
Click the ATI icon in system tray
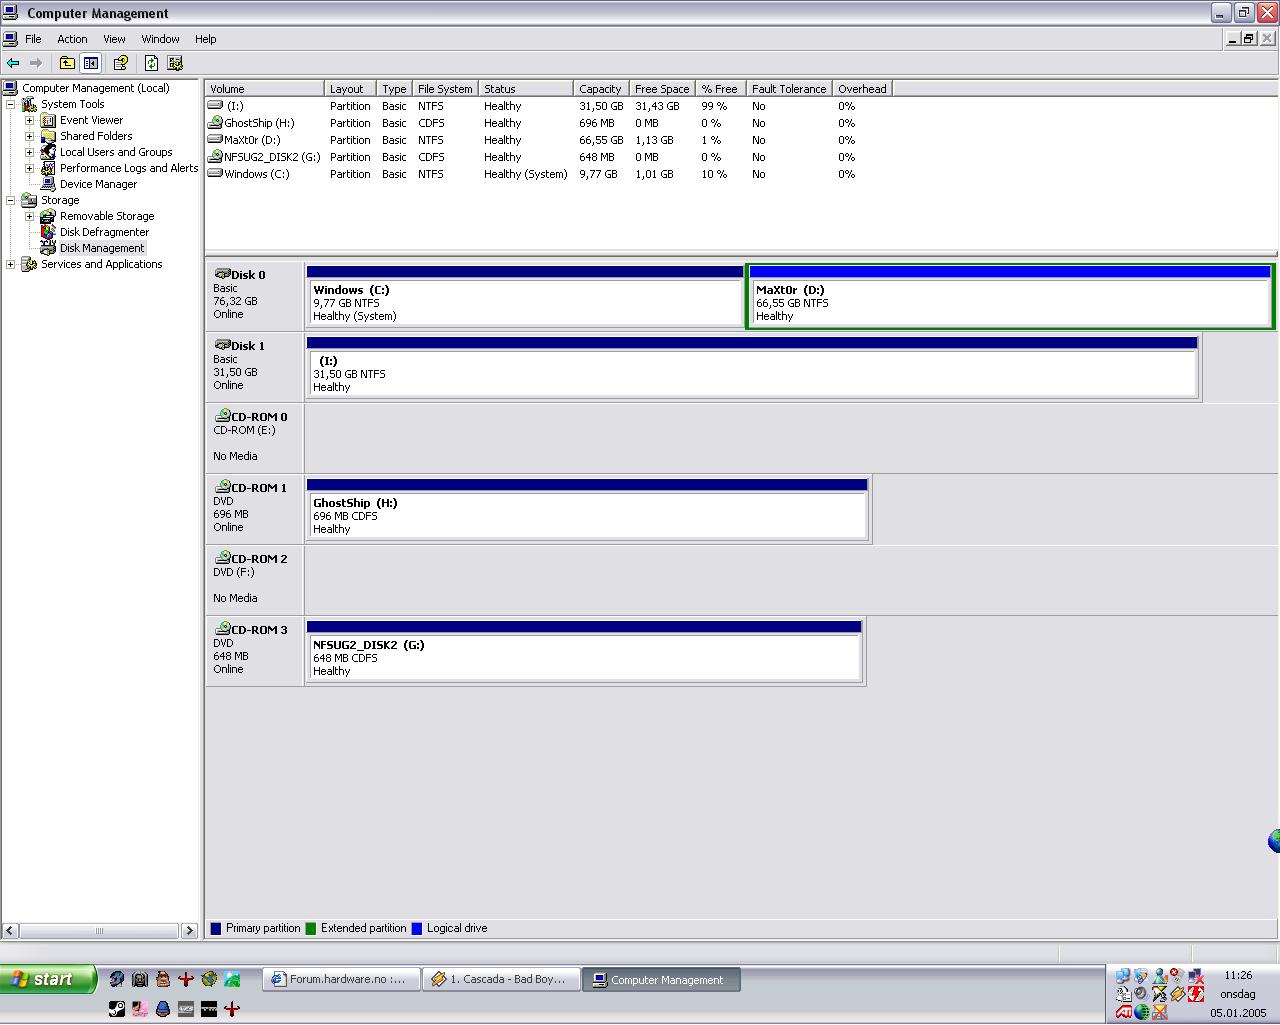point(1124,1012)
